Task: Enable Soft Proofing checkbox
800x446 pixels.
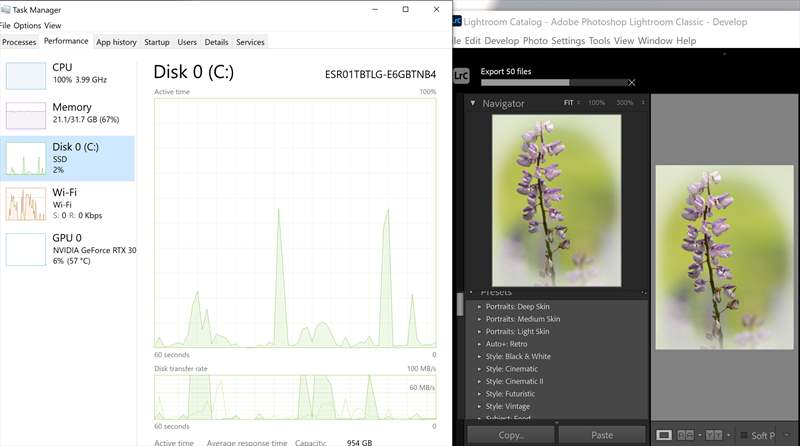Action: (744, 435)
